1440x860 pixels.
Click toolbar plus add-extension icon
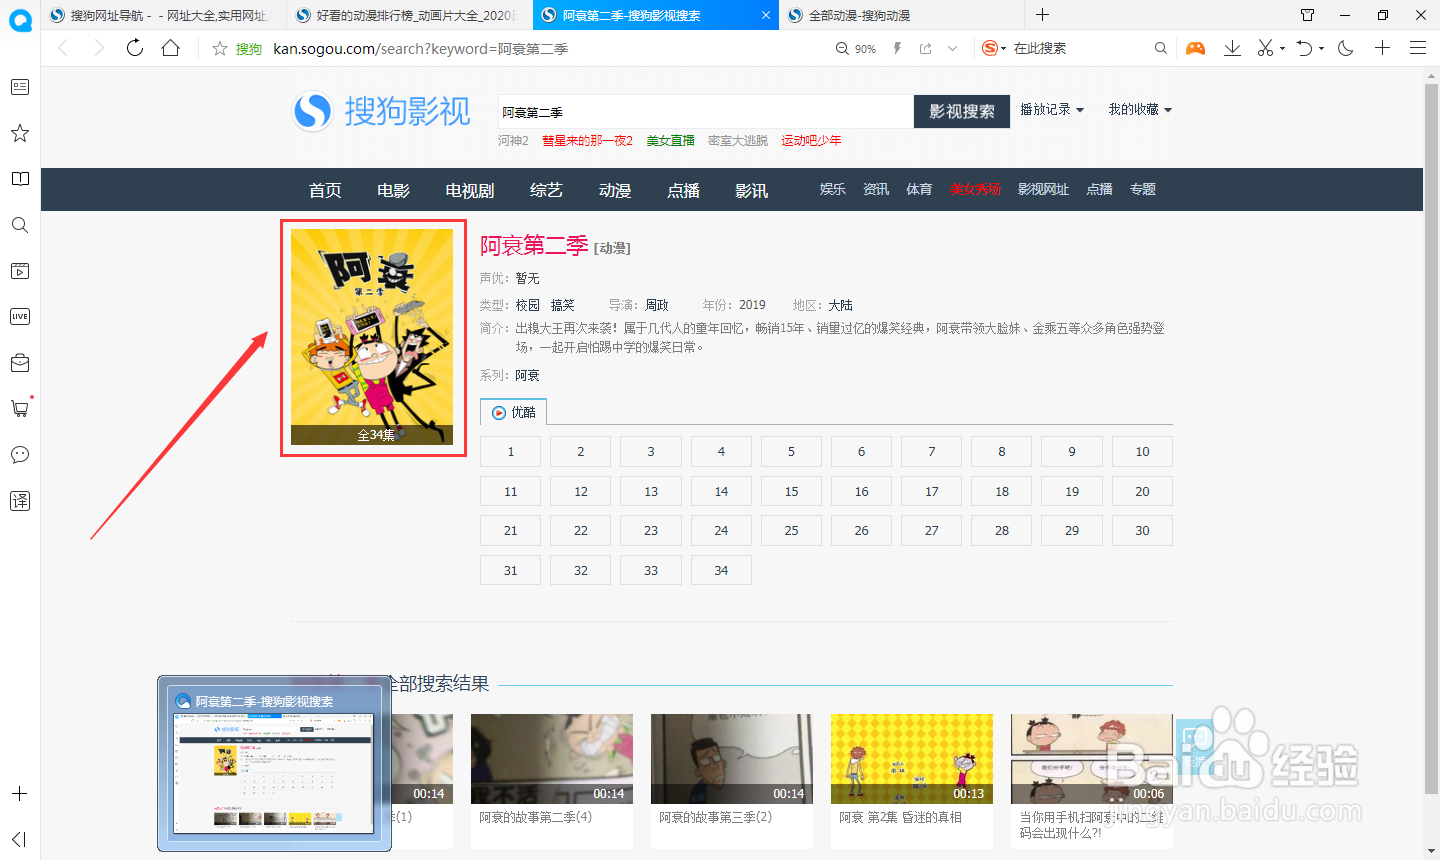(1382, 48)
